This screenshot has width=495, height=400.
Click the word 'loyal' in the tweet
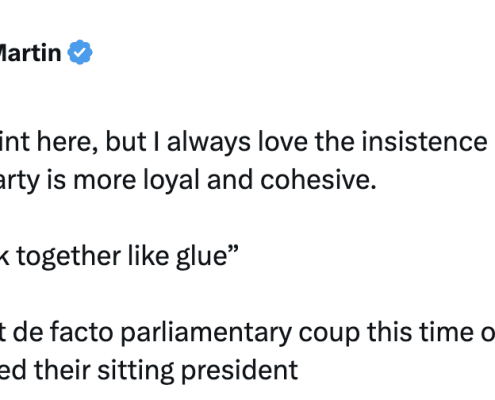pyautogui.click(x=171, y=181)
